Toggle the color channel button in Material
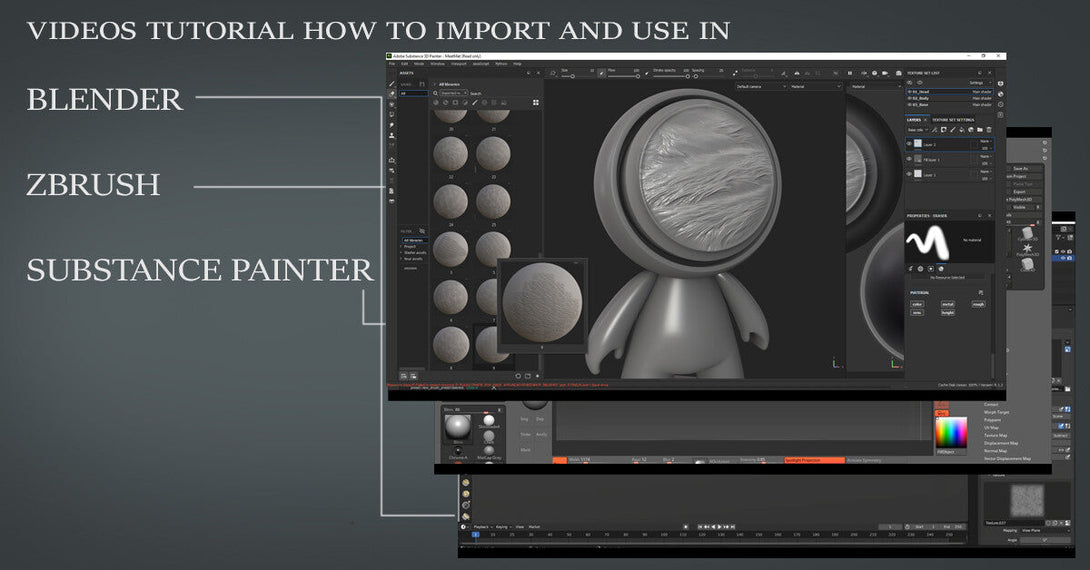Viewport: 1090px width, 570px height. click(918, 304)
